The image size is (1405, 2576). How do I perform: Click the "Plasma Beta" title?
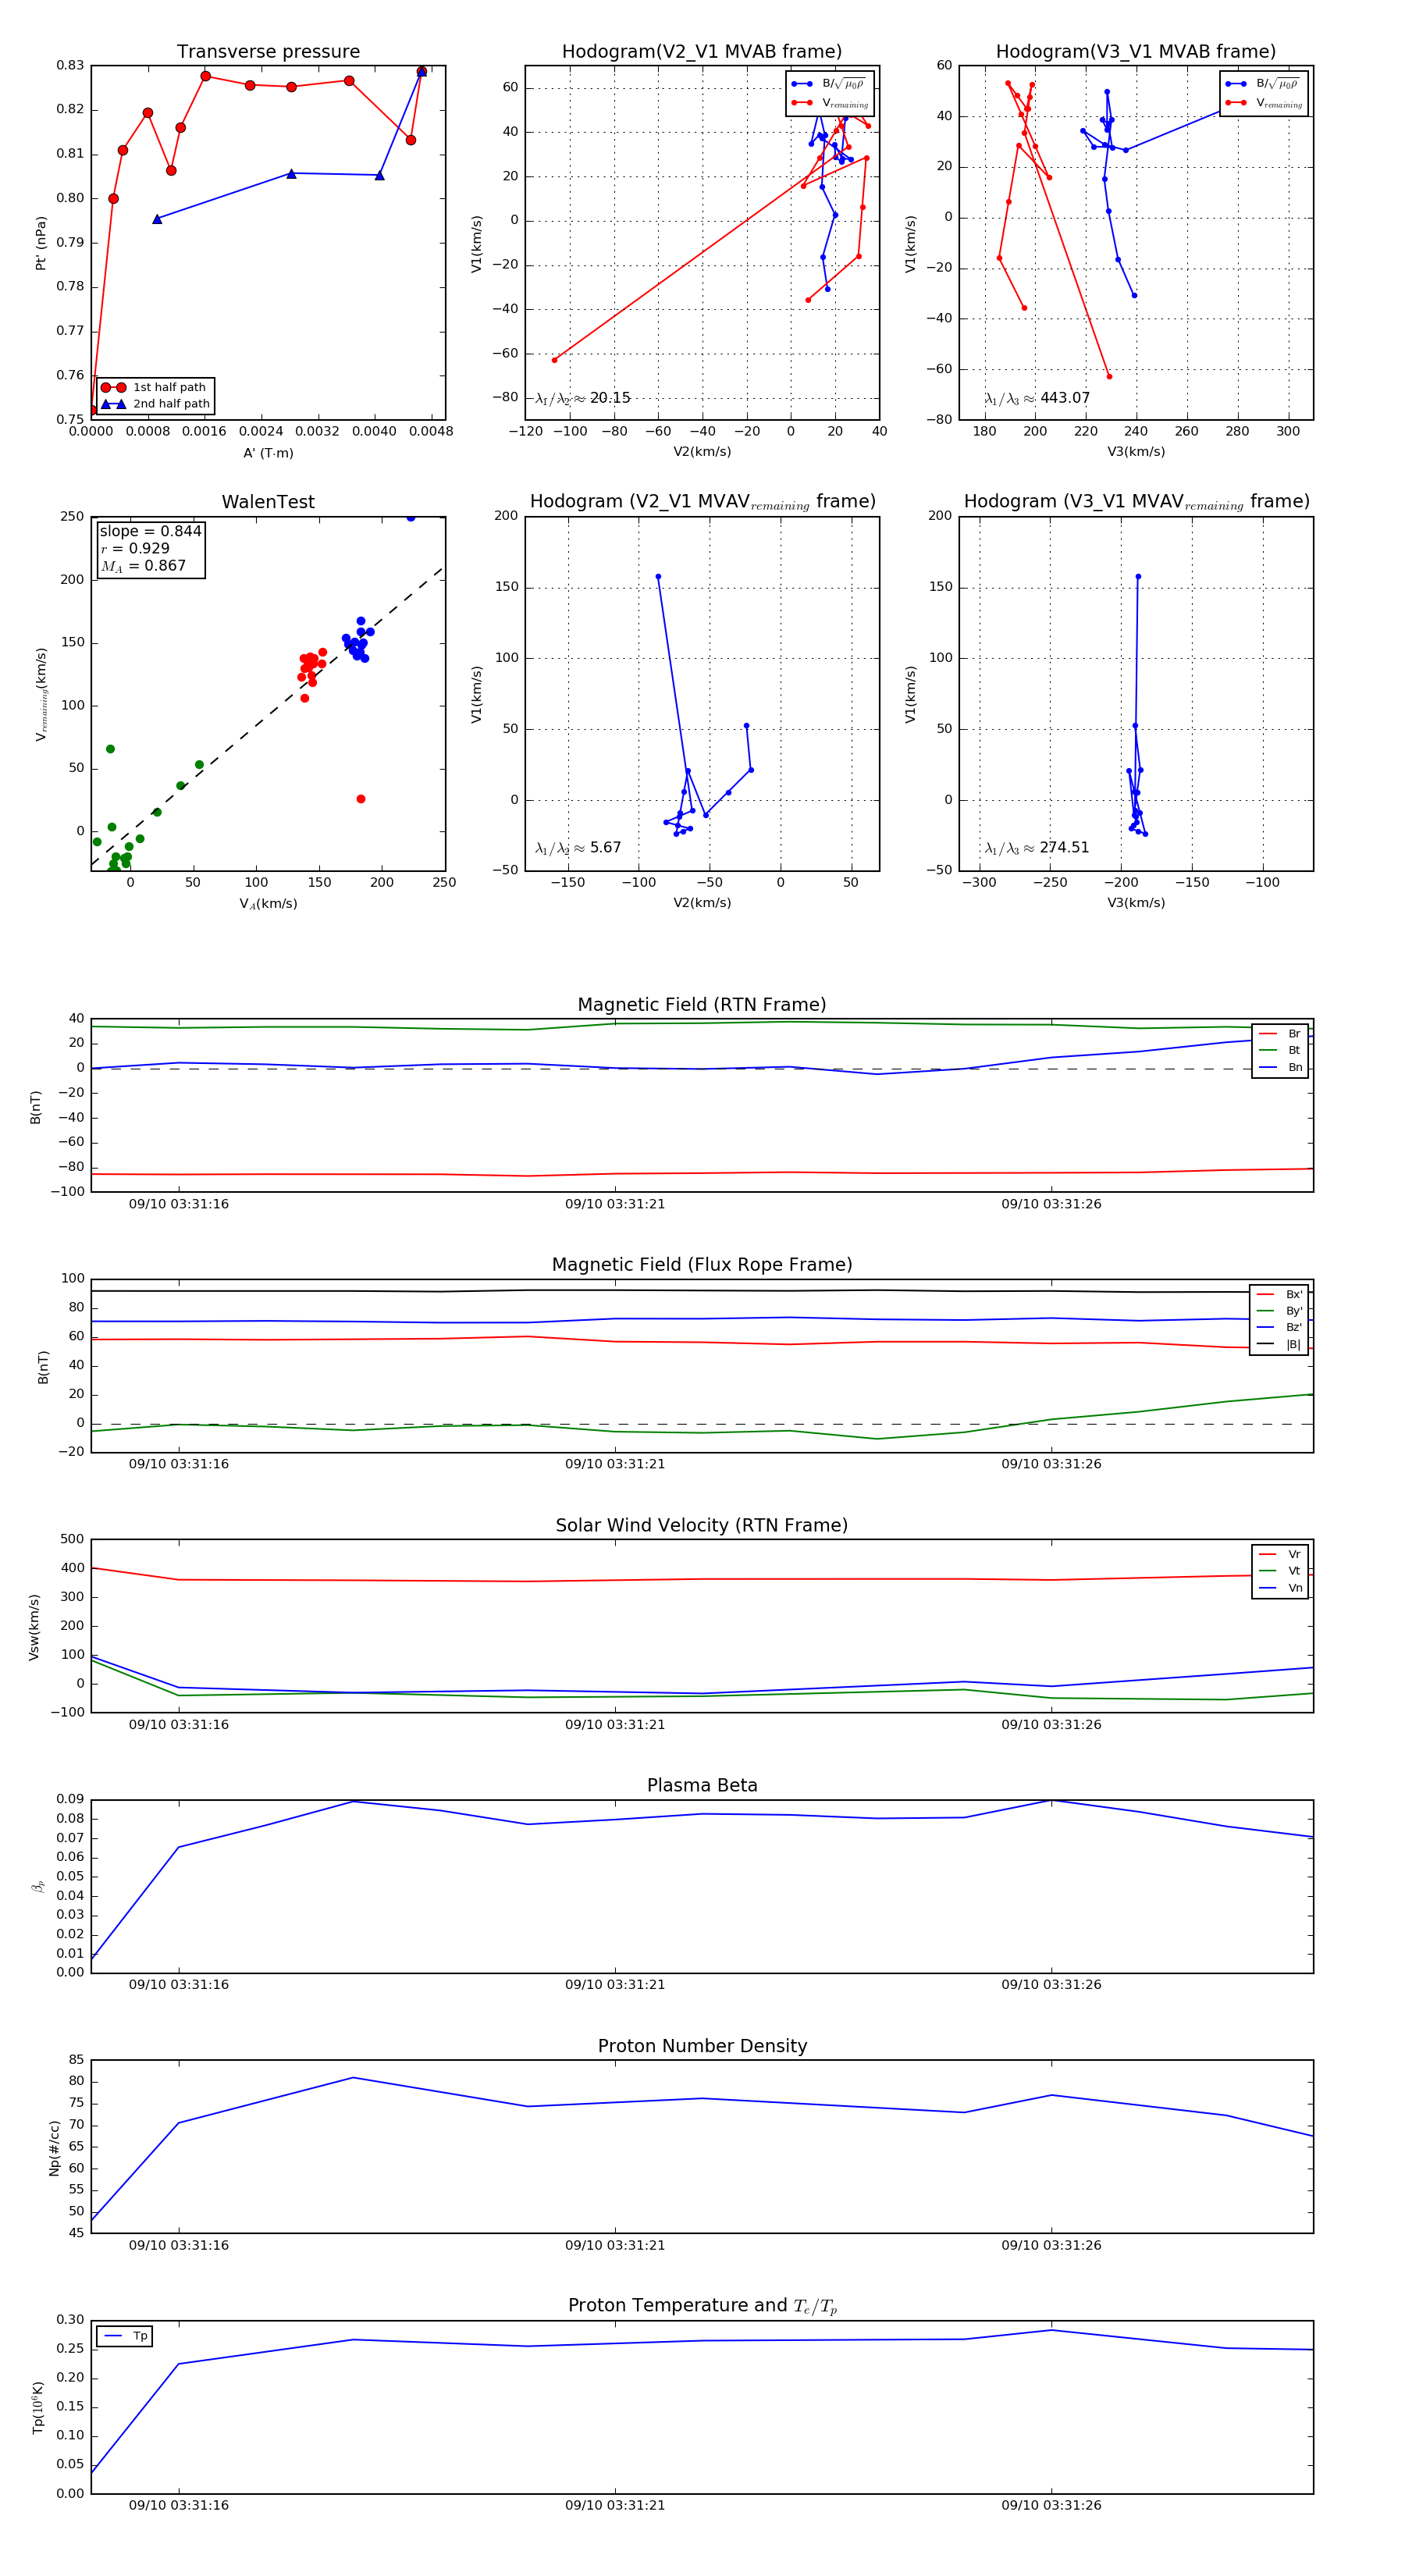click(702, 1785)
